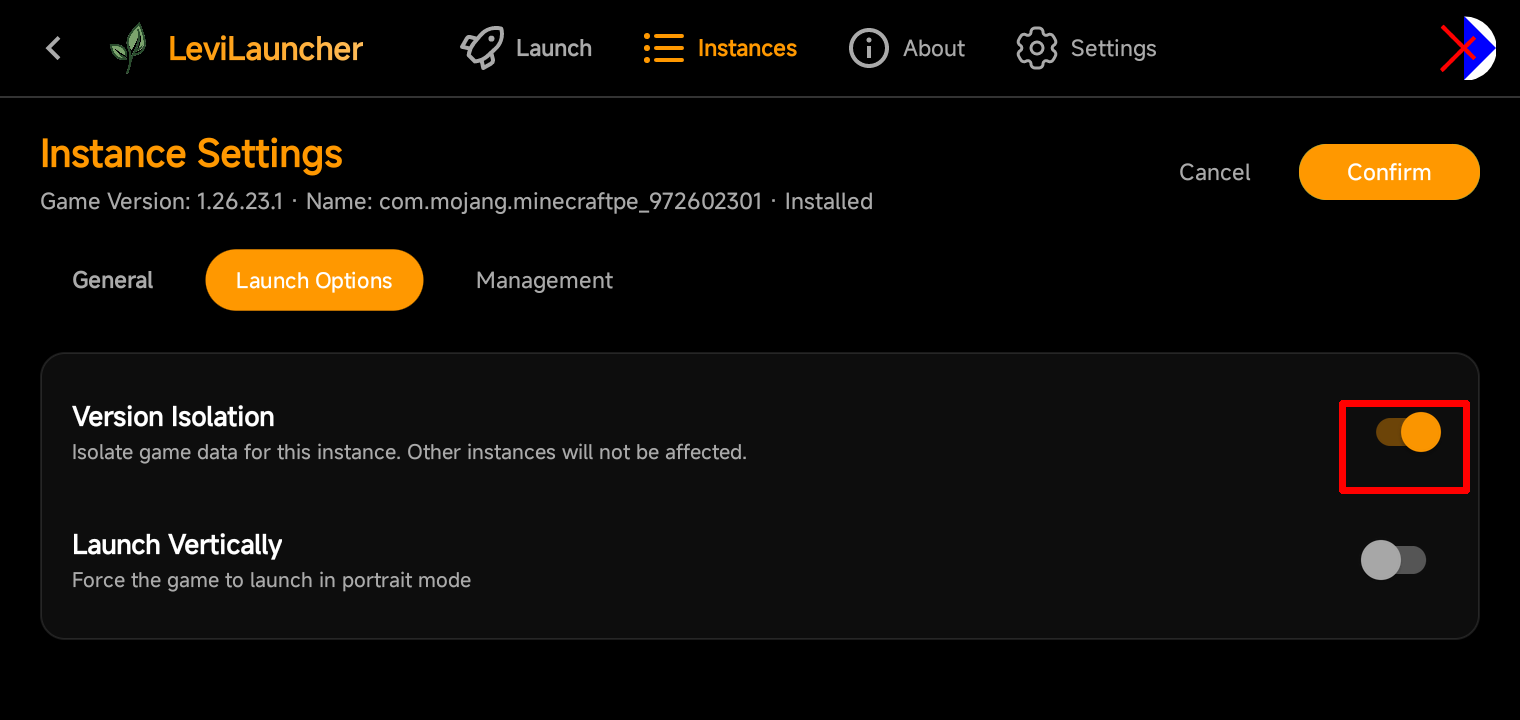Go back with the left chevron arrow
The width and height of the screenshot is (1520, 720).
click(54, 48)
